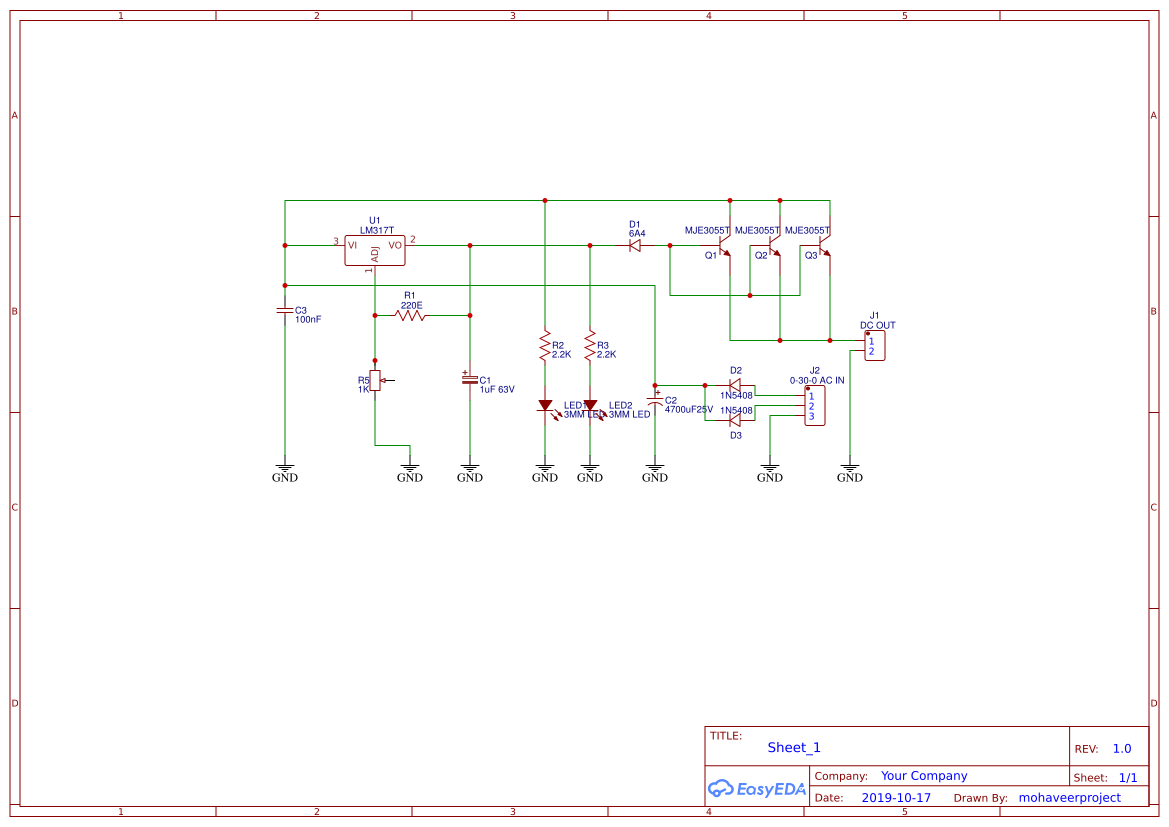Click the EasyEDA logo in title block

756,788
